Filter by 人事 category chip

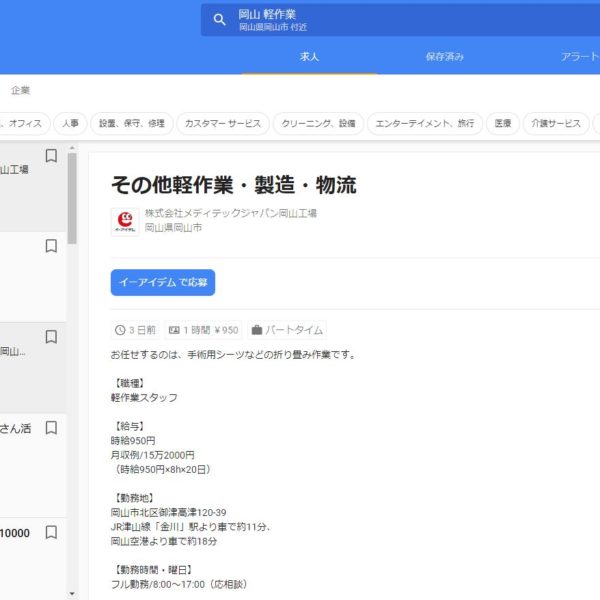point(69,124)
